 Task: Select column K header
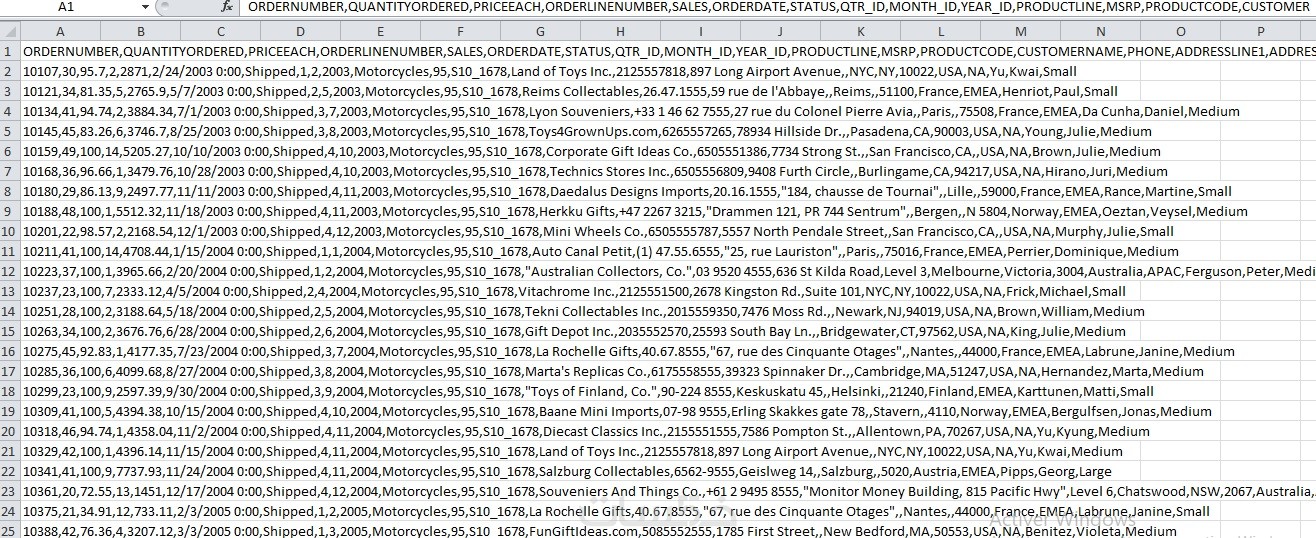coord(859,31)
